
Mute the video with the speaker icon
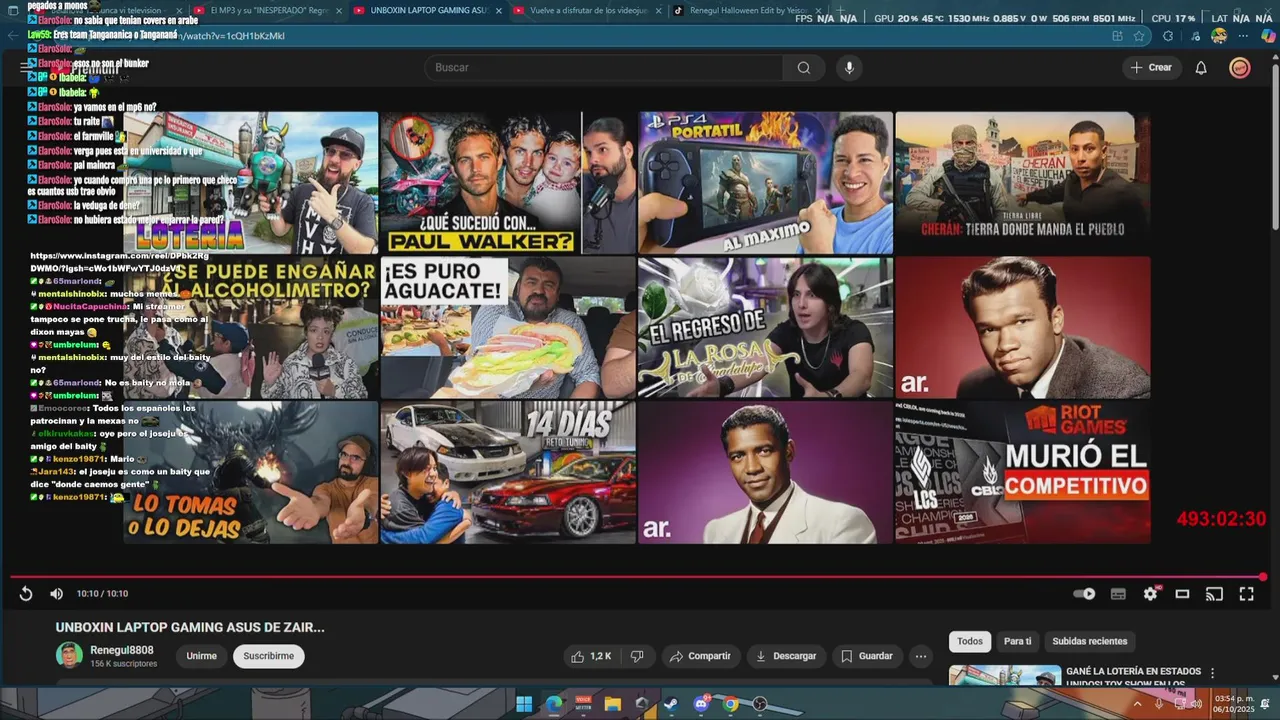point(56,594)
